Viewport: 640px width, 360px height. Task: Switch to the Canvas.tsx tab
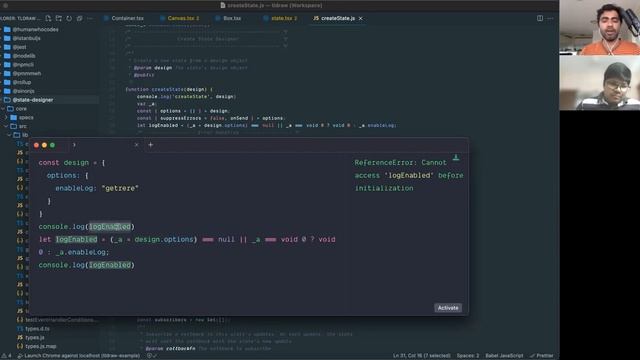coord(179,18)
